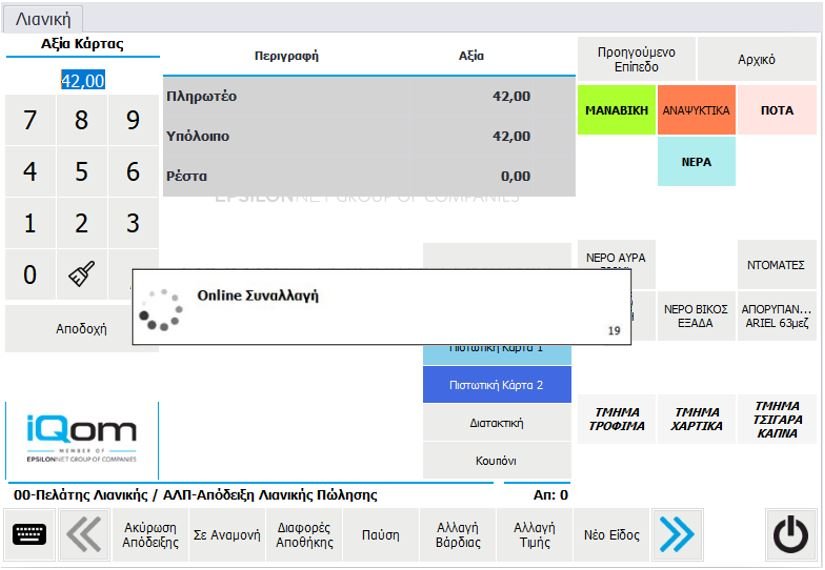Click Αλλαγή Τιμής in bottom toolbar
The image size is (825, 570).
(x=535, y=535)
